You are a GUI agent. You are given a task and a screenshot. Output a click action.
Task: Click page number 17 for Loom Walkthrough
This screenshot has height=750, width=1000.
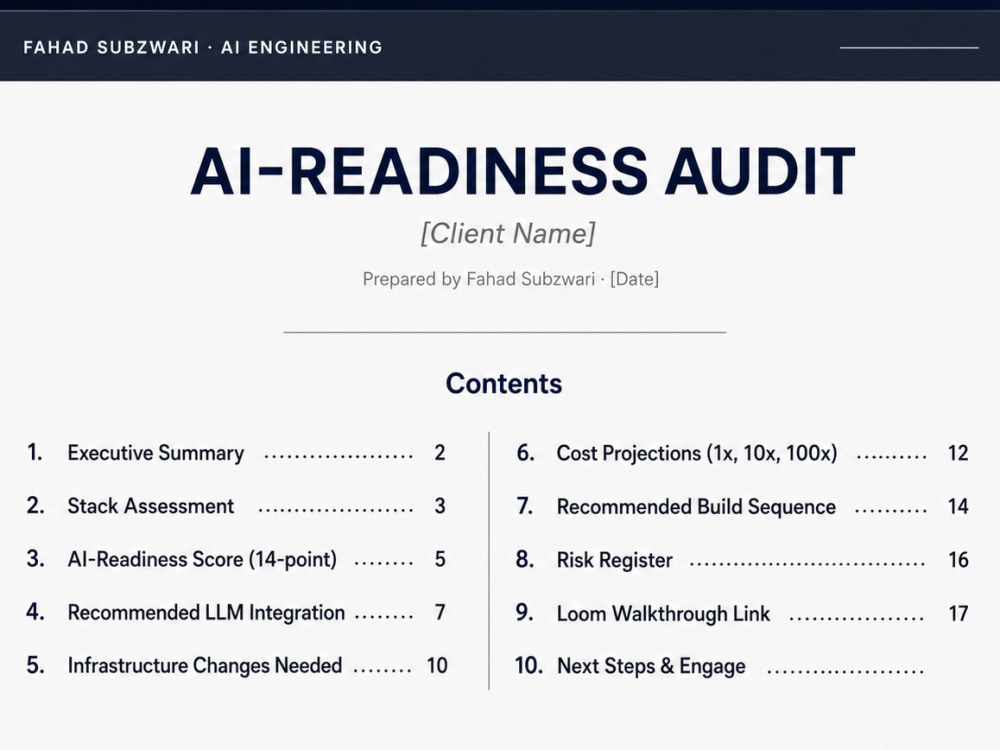(958, 614)
